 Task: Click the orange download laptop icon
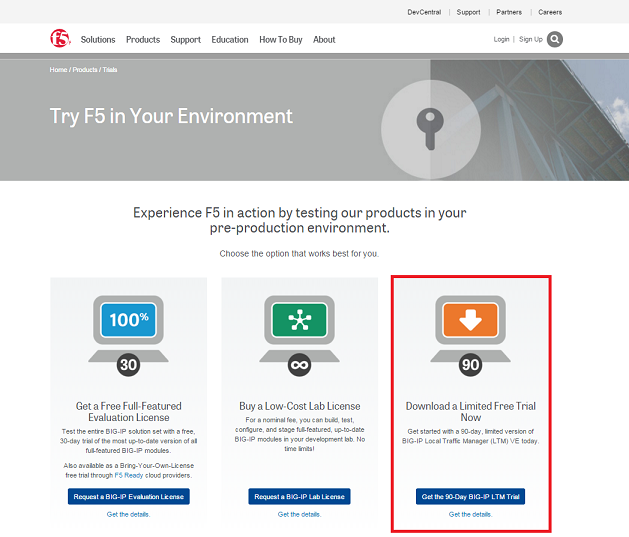[x=470, y=329]
